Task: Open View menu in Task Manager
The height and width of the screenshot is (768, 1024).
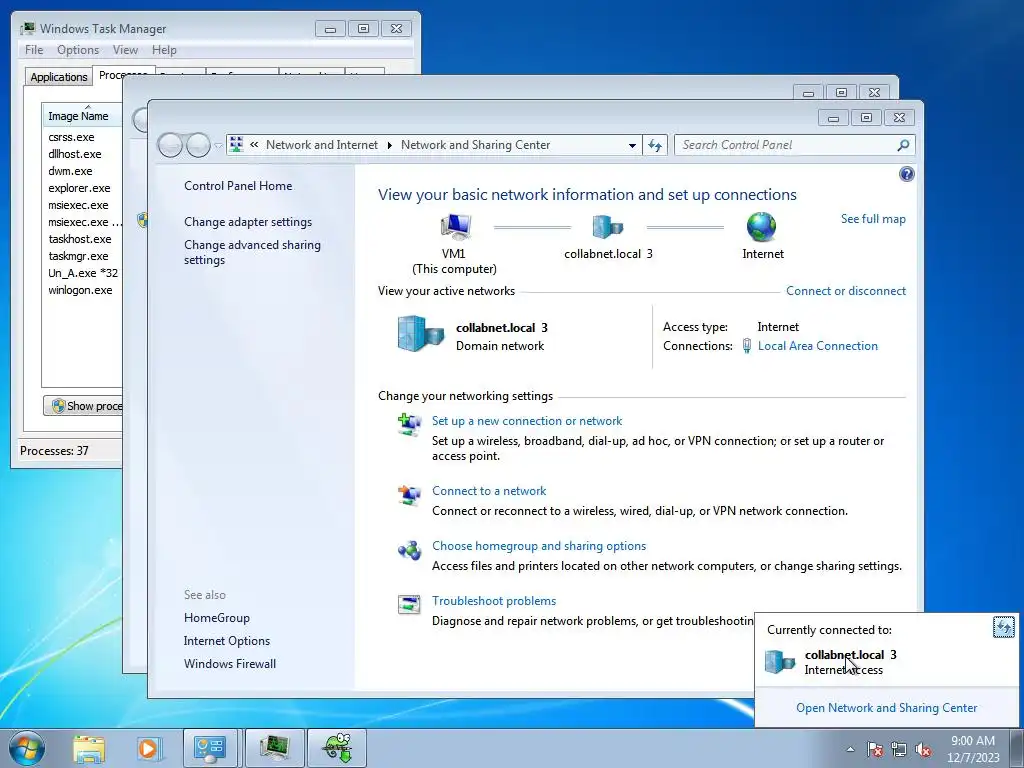Action: point(125,50)
